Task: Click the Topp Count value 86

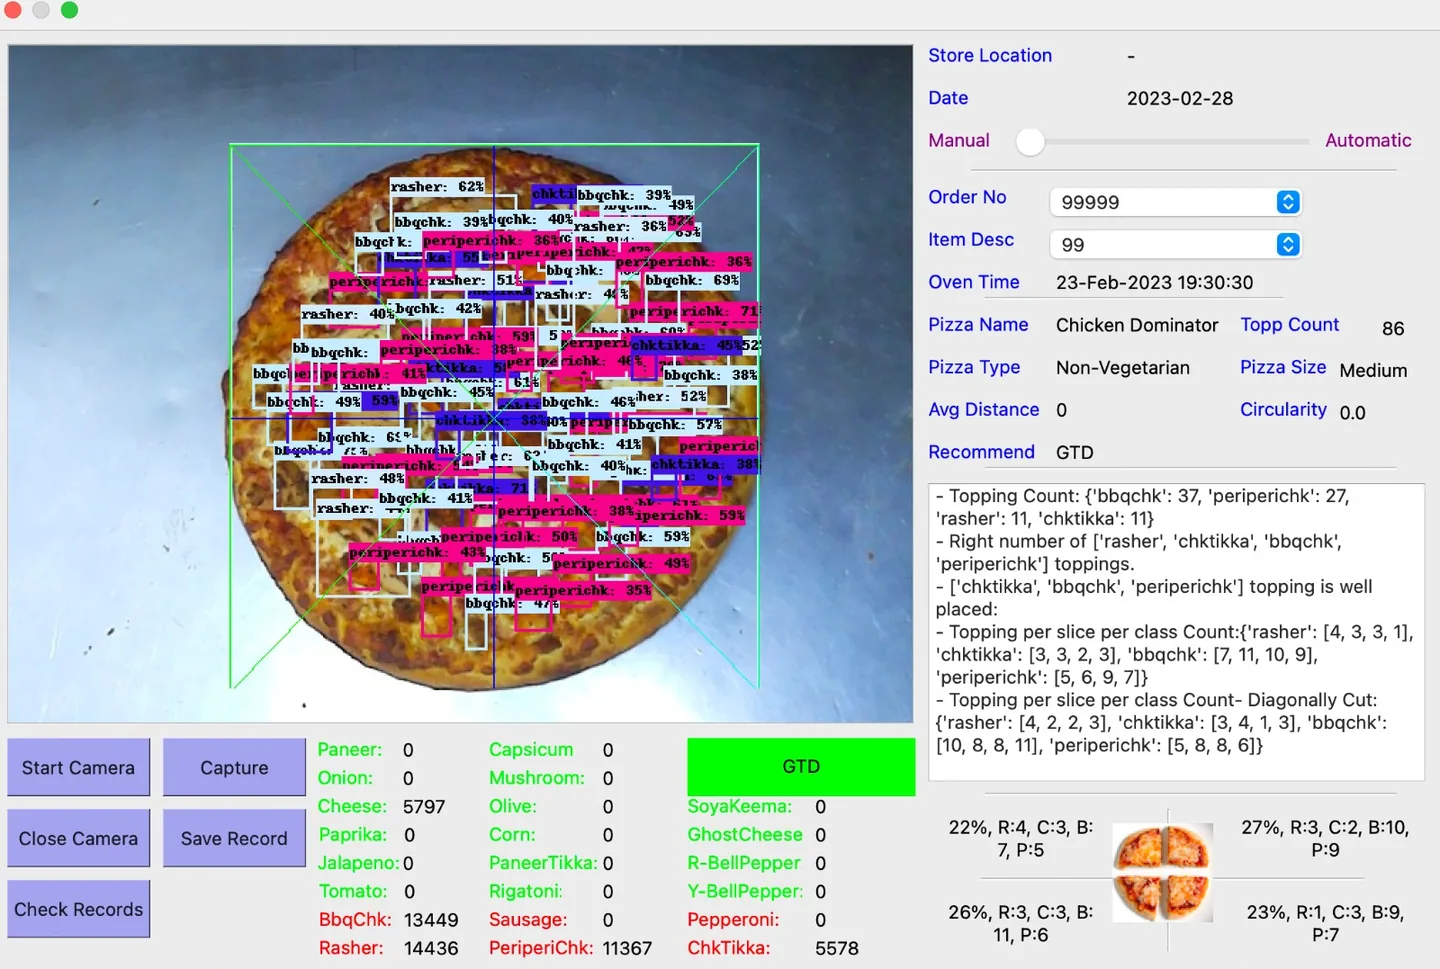Action: click(1393, 328)
